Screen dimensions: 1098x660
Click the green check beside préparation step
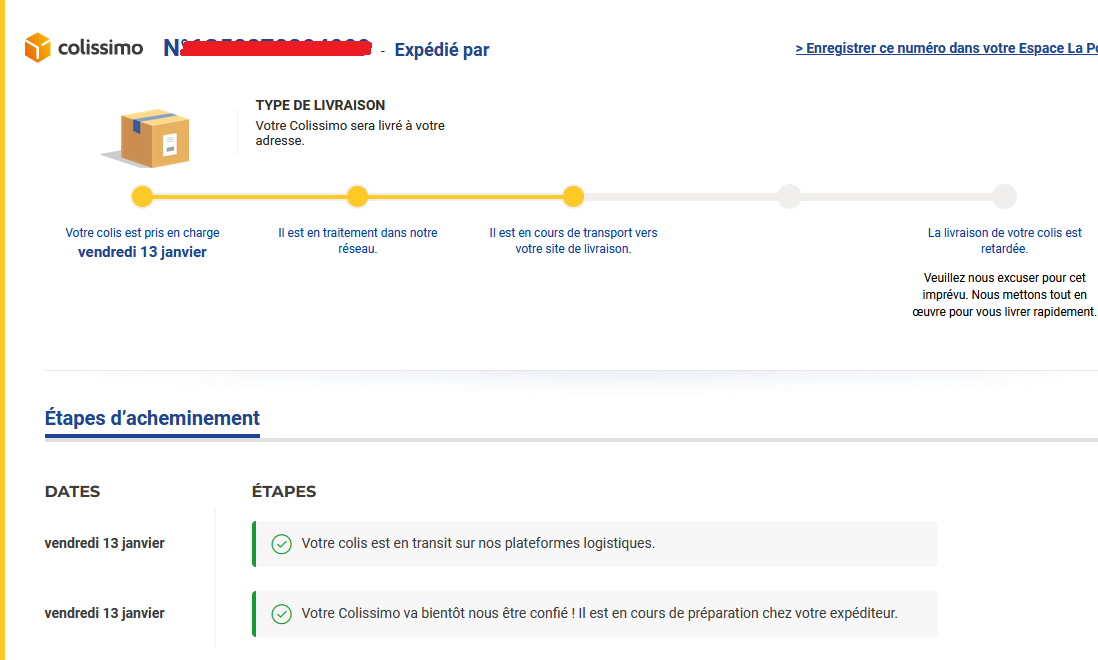pyautogui.click(x=282, y=614)
